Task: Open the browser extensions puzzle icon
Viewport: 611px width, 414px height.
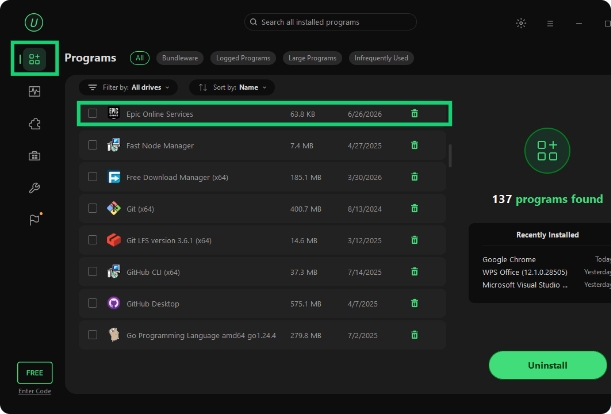Action: click(34, 124)
